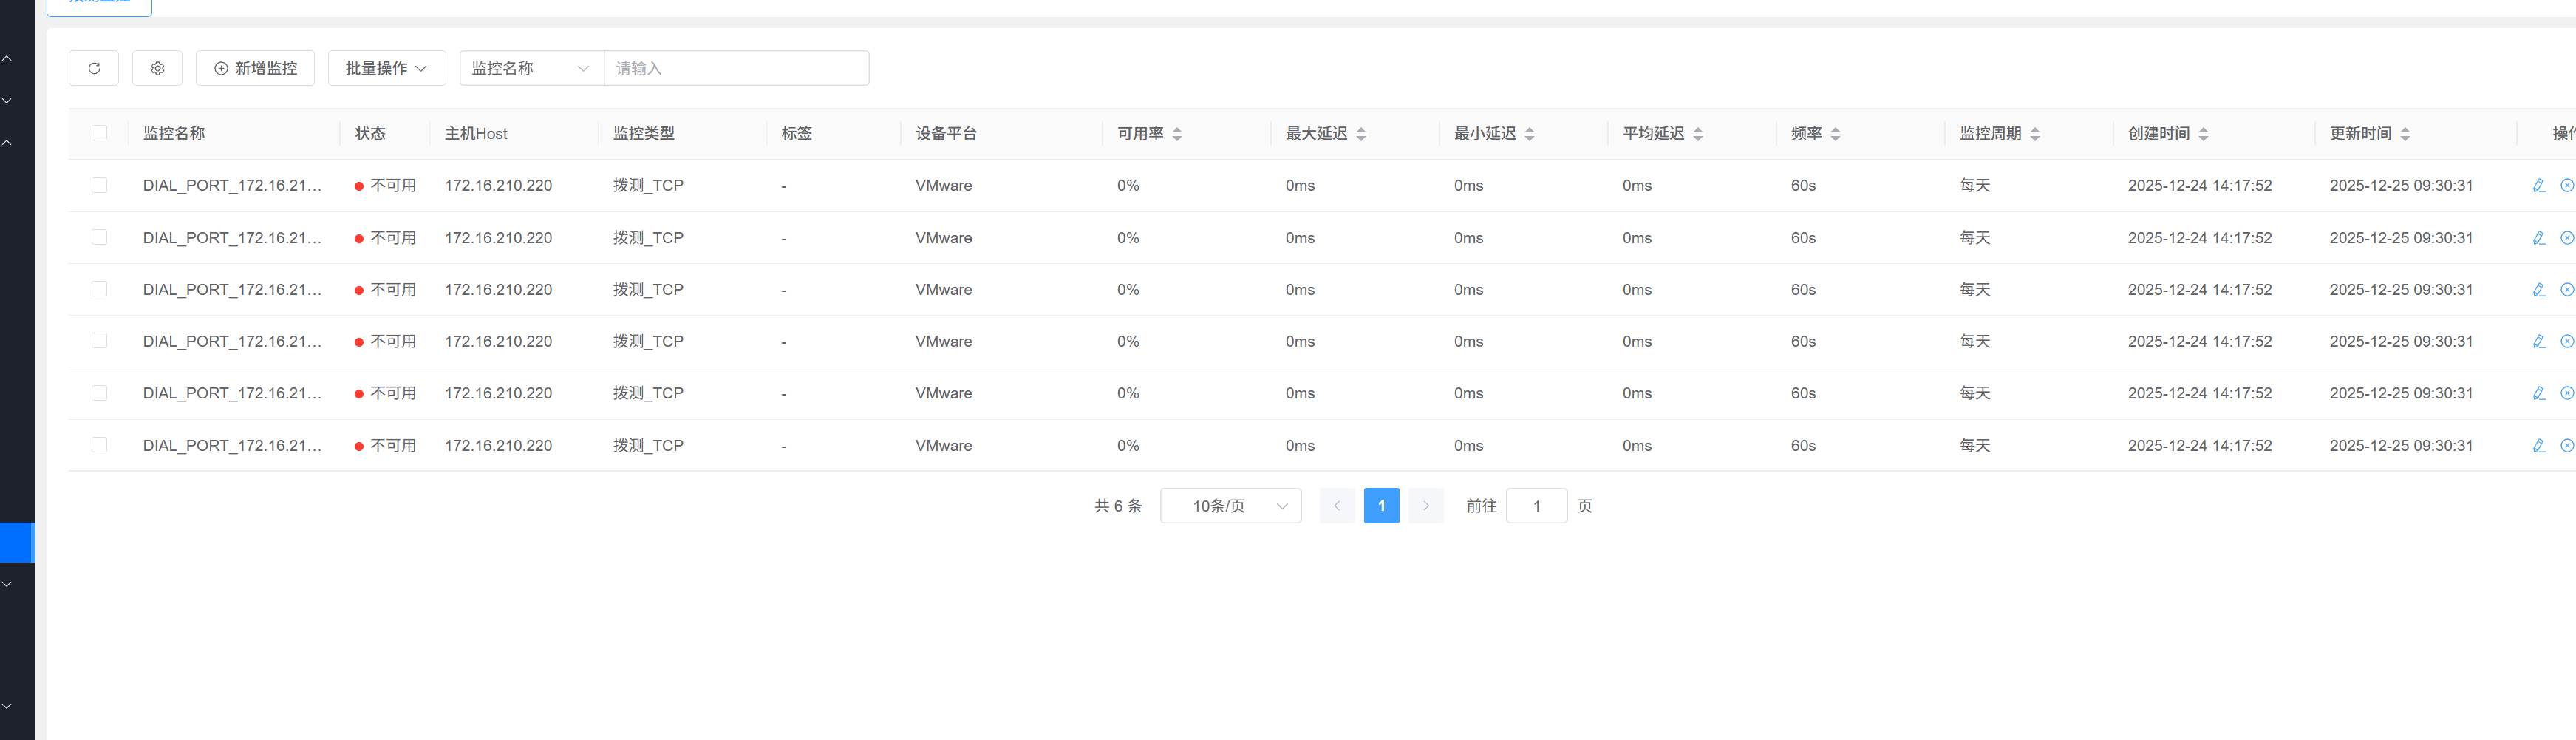Click the partially visible tab above toolbar
2576x740 pixels.
pyautogui.click(x=99, y=7)
